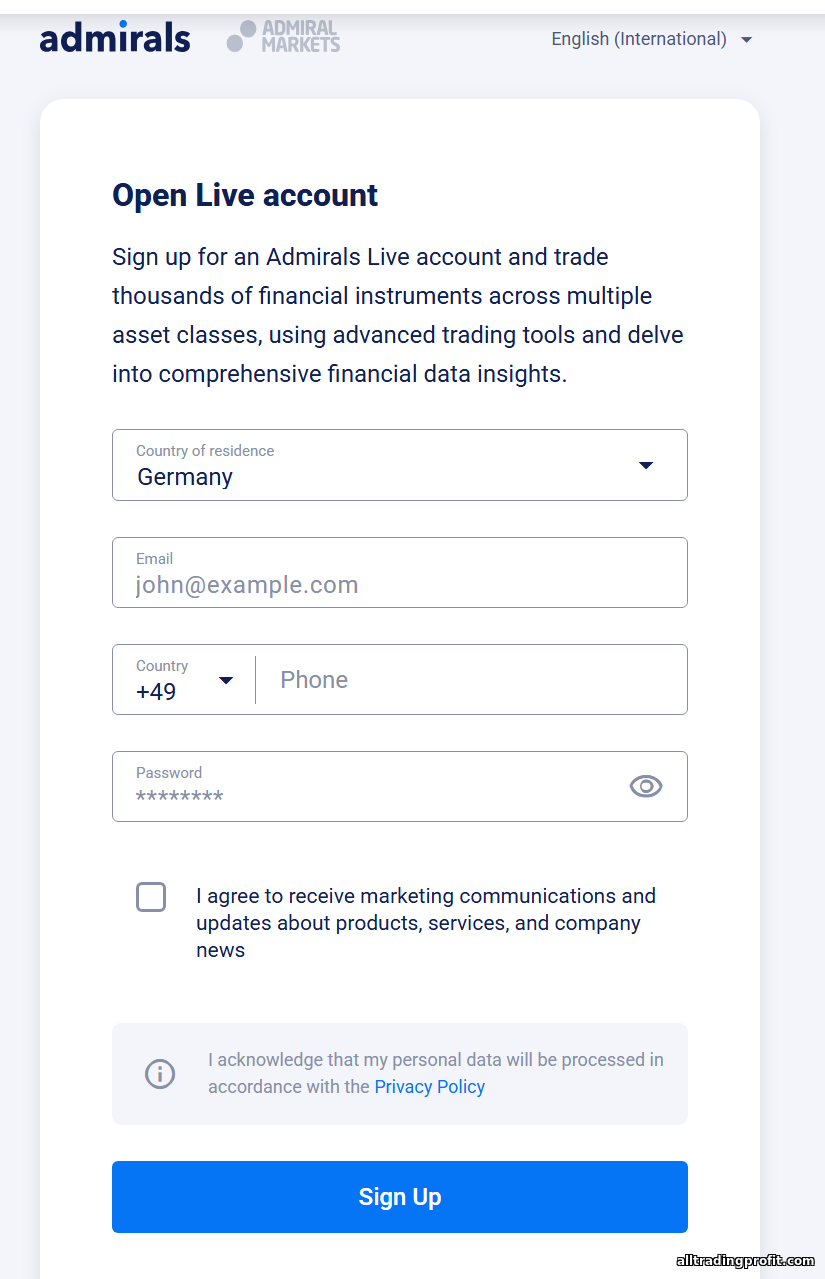Click the arrow next to the language selector

pyautogui.click(x=746, y=40)
